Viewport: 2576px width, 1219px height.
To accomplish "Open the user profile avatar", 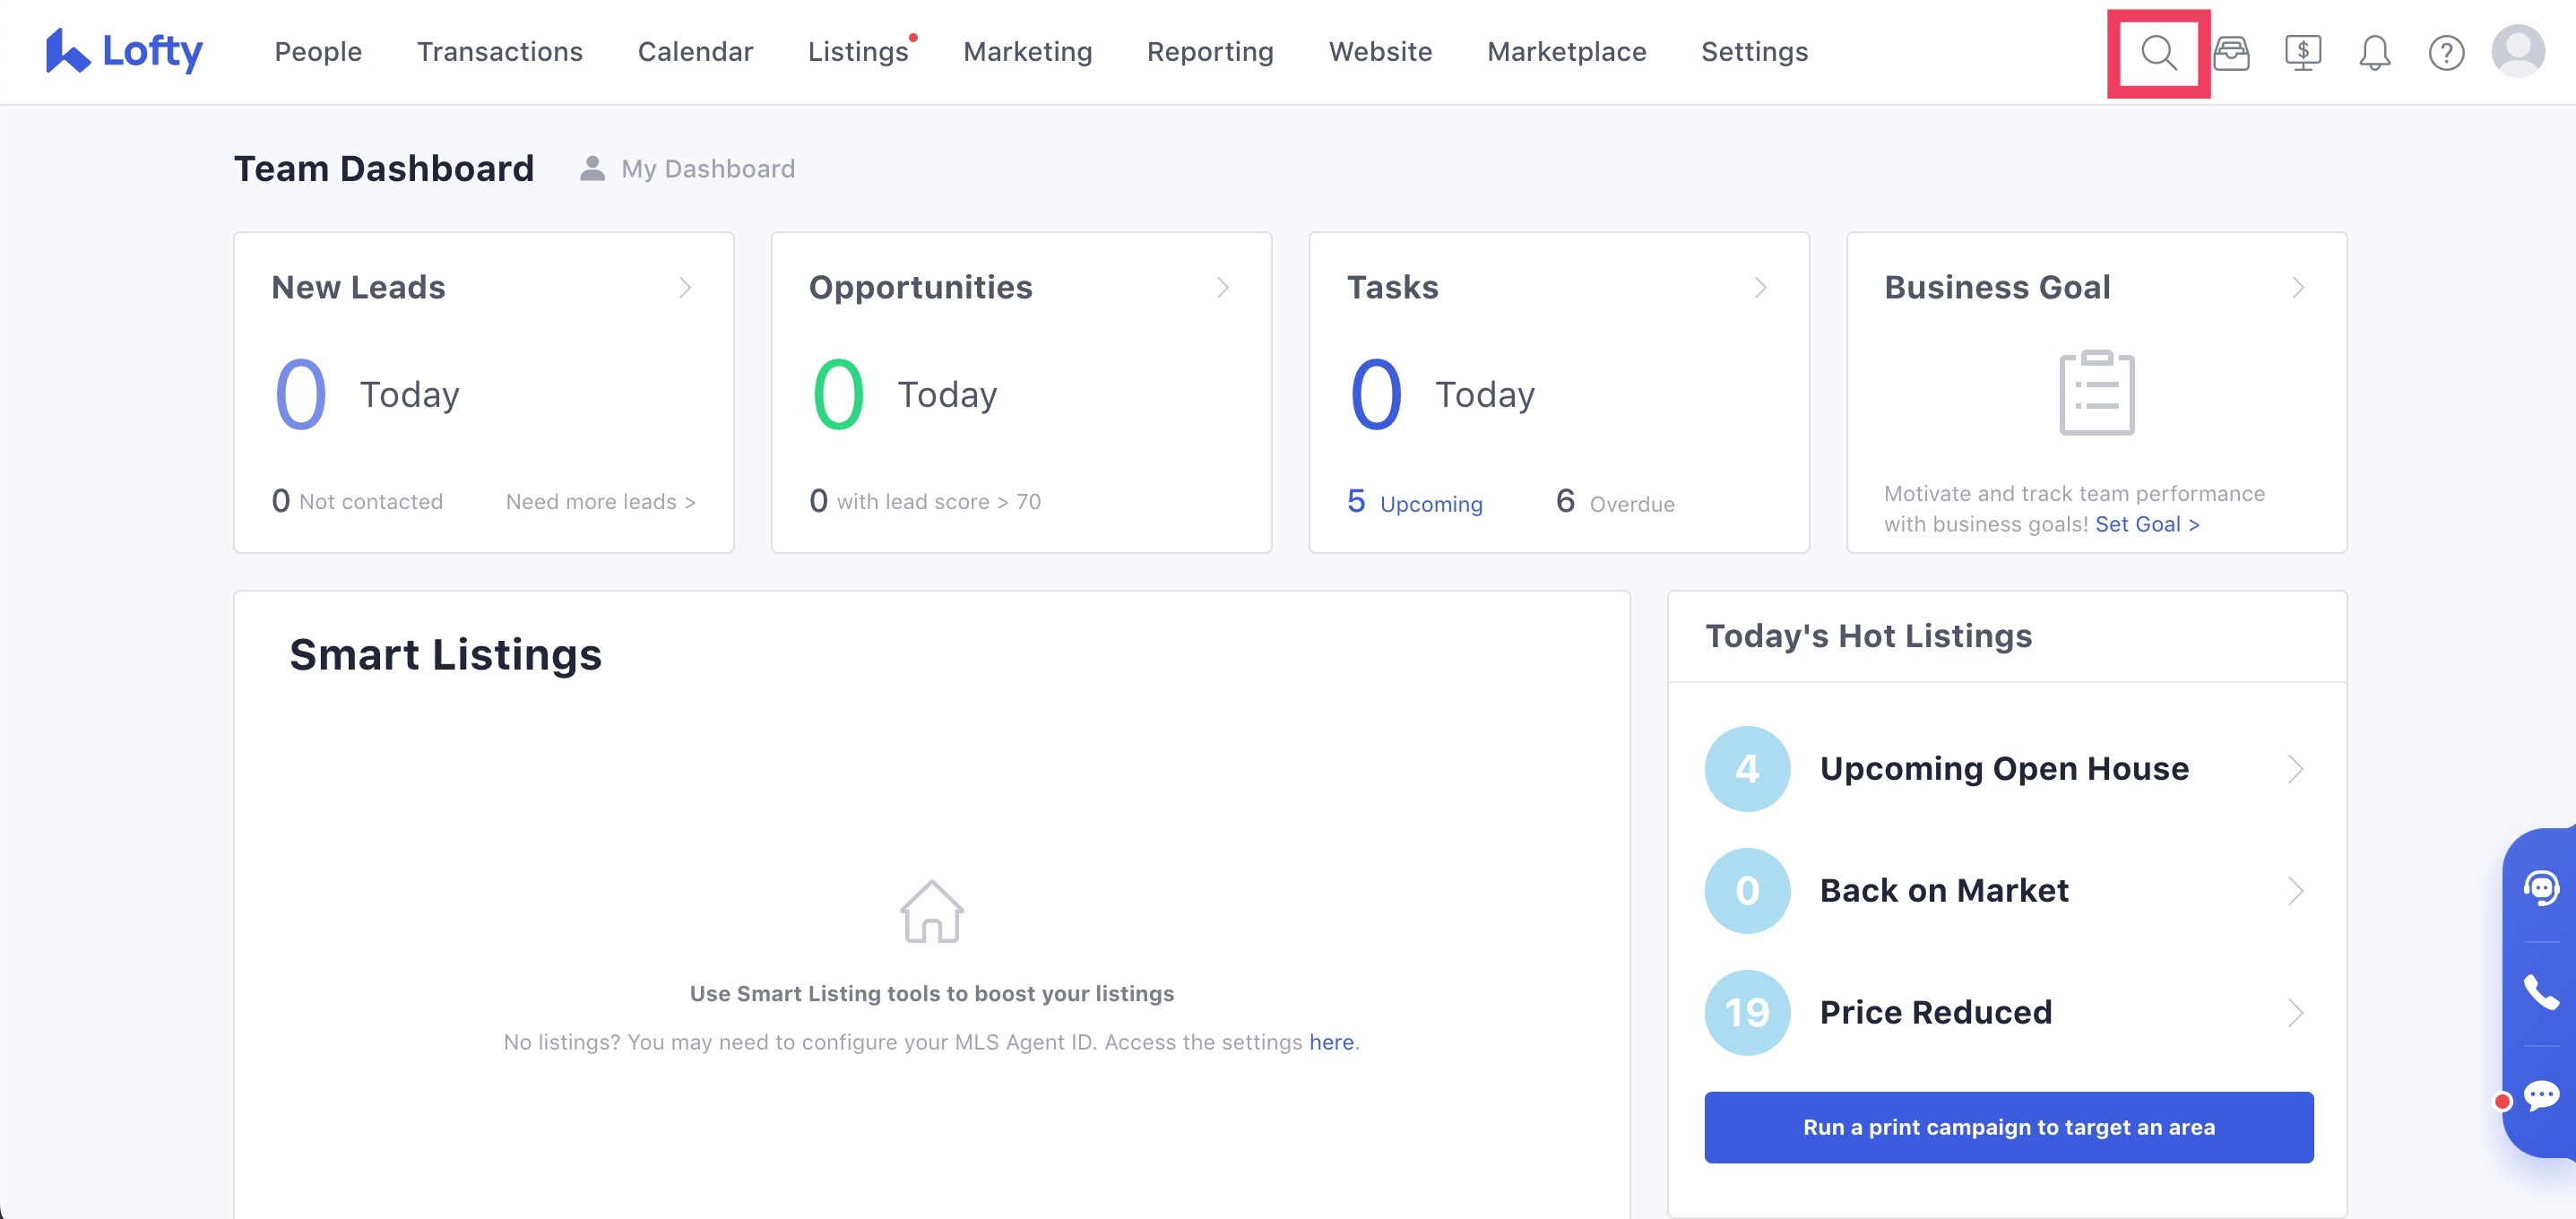I will coord(2517,50).
